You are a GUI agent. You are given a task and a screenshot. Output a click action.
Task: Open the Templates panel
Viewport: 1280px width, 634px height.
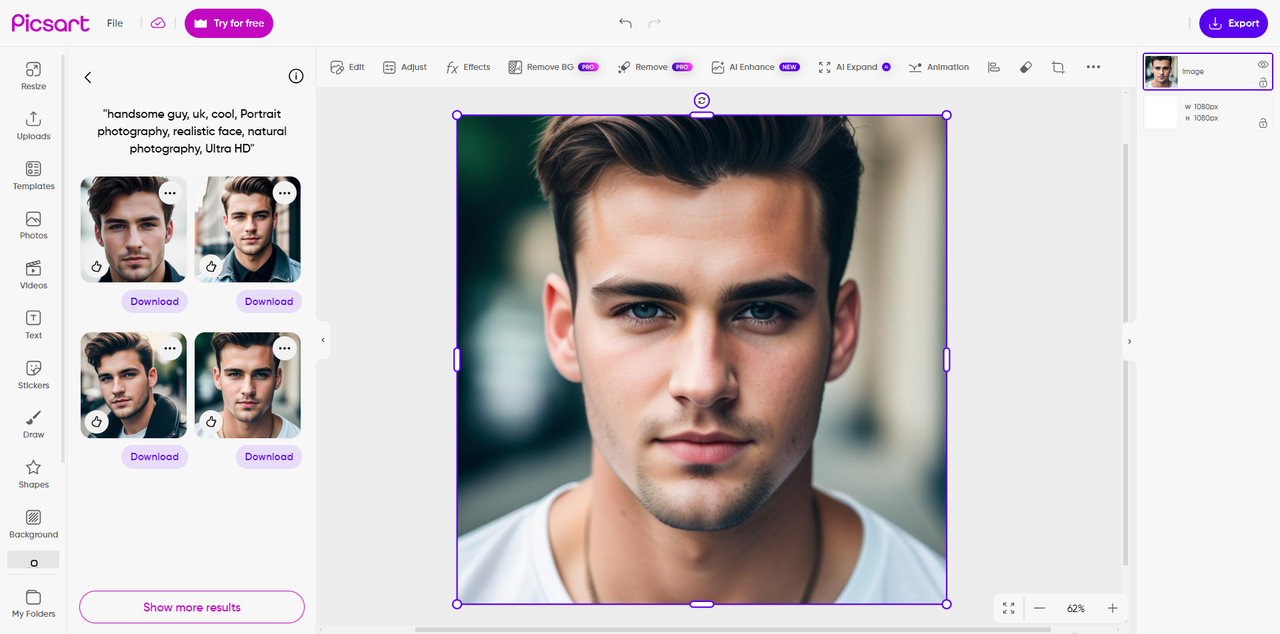click(33, 175)
